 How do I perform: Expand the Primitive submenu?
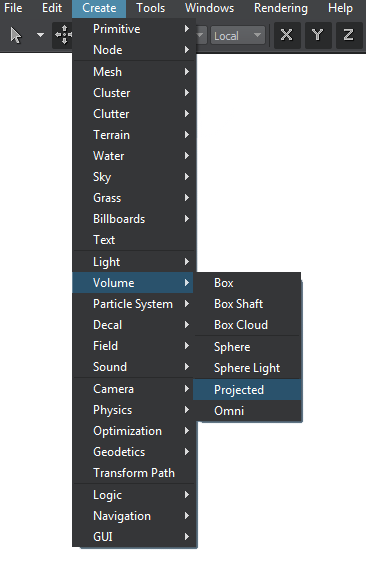(x=134, y=29)
